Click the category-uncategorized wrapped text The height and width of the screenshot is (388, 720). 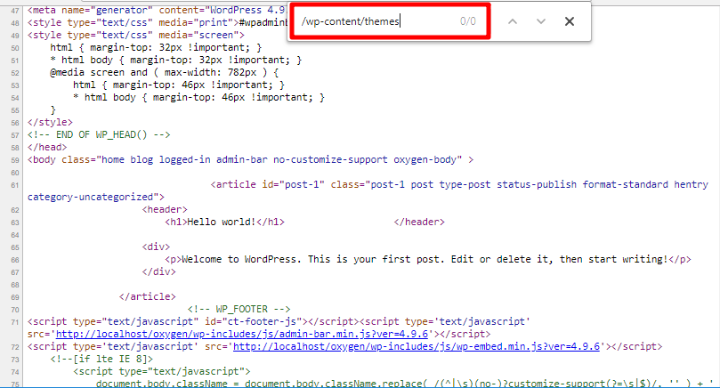coord(96,197)
